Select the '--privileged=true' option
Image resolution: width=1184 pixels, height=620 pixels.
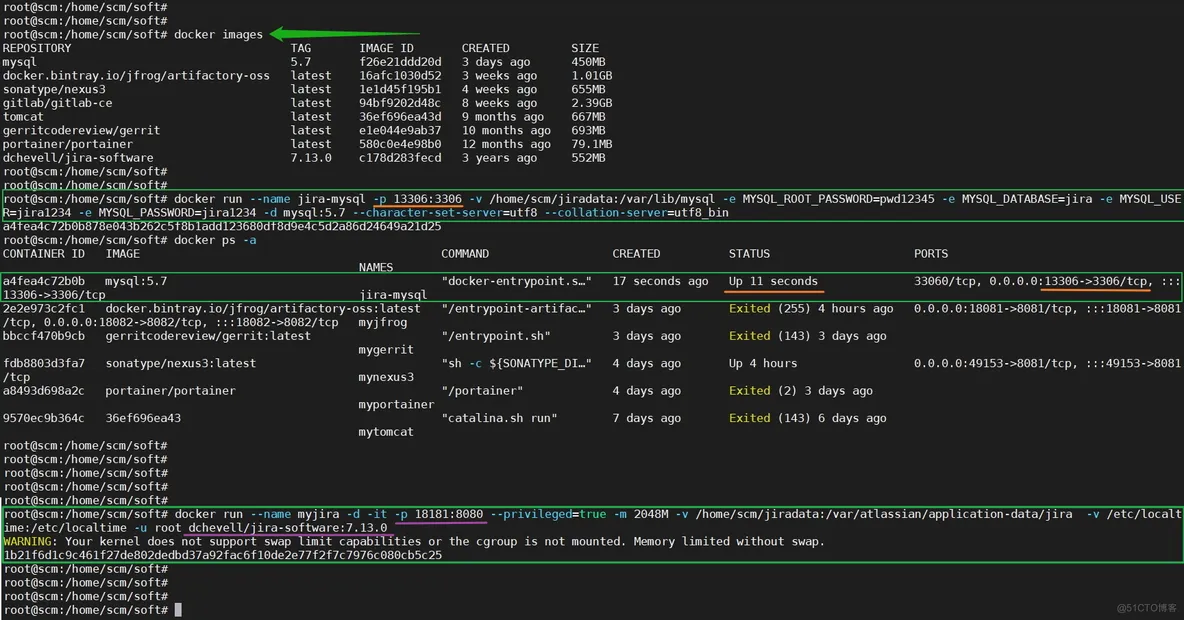548,514
